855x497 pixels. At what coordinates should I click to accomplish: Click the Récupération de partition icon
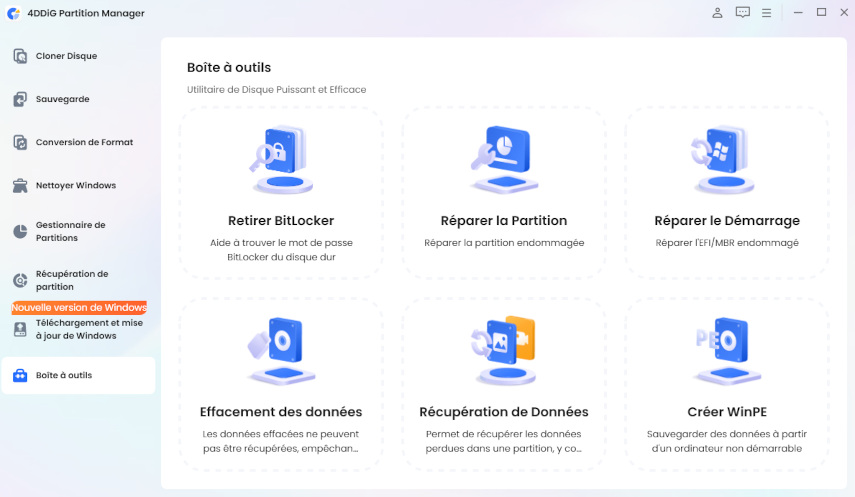tap(20, 280)
